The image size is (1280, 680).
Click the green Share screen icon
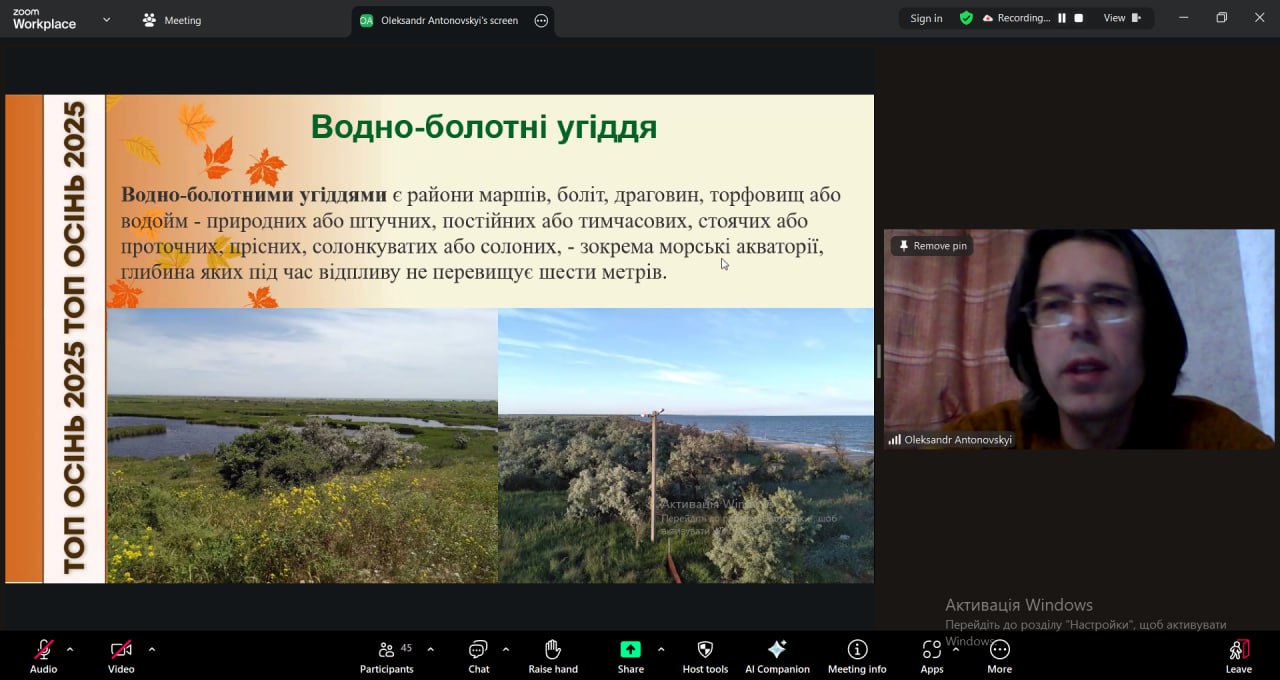[x=630, y=649]
